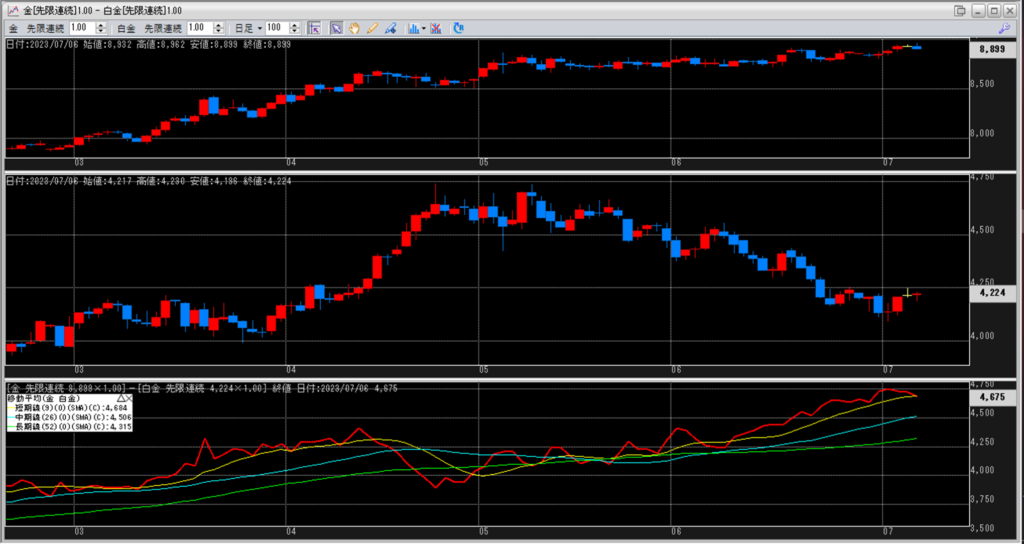Refresh the chart data
1024x544 pixels.
click(x=458, y=28)
